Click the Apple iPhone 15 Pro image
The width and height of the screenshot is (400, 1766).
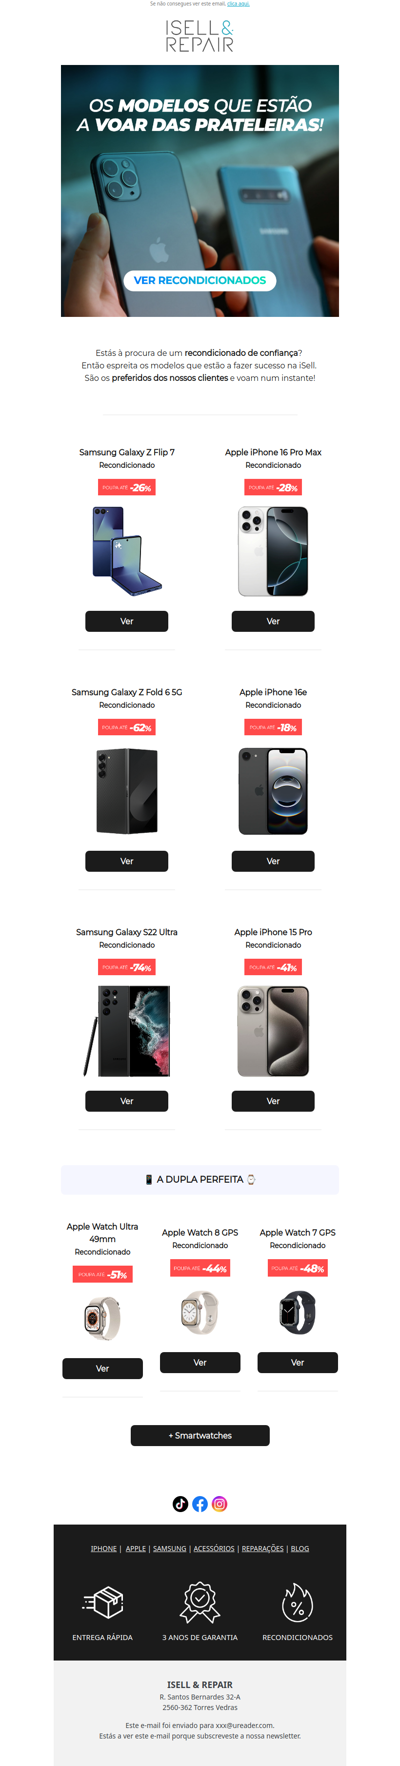tap(273, 1030)
